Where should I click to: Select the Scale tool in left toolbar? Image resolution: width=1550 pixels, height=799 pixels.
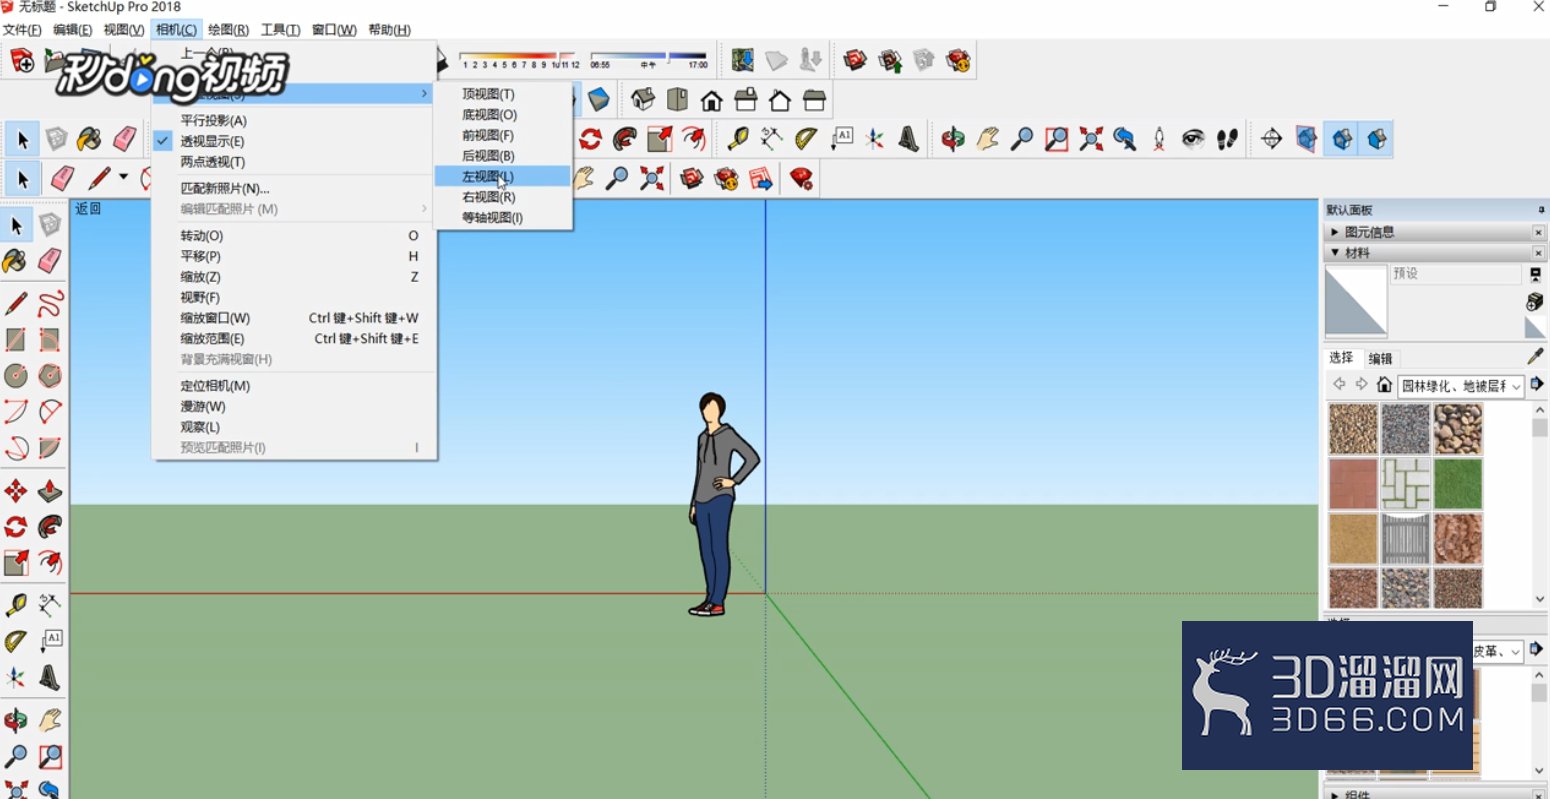[16, 562]
